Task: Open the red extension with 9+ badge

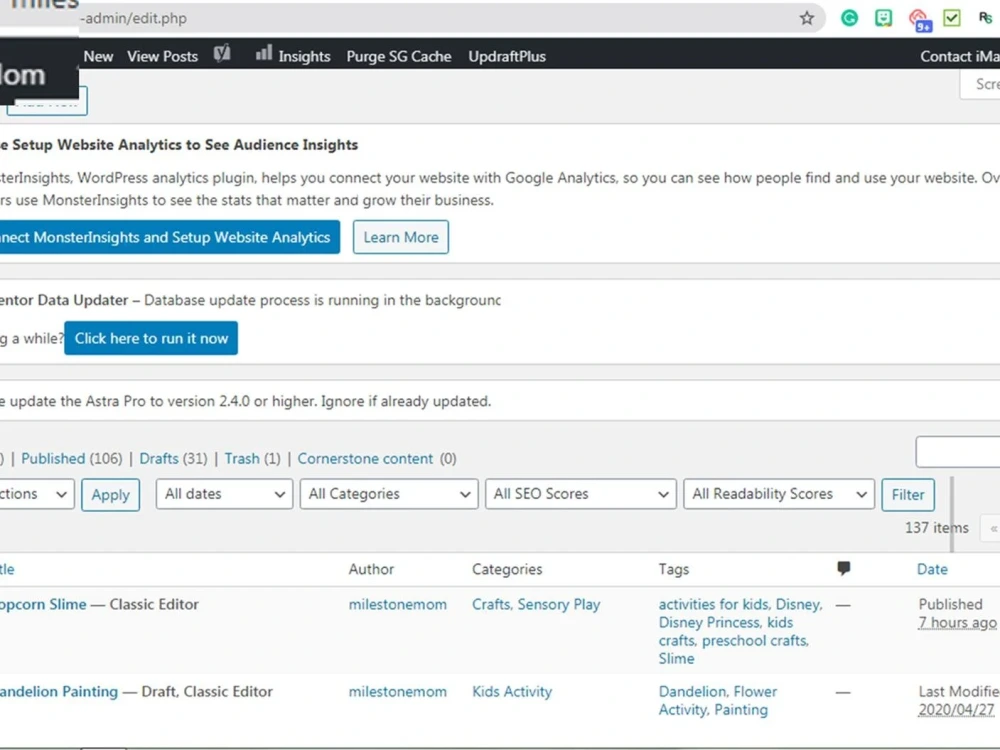Action: click(x=920, y=20)
